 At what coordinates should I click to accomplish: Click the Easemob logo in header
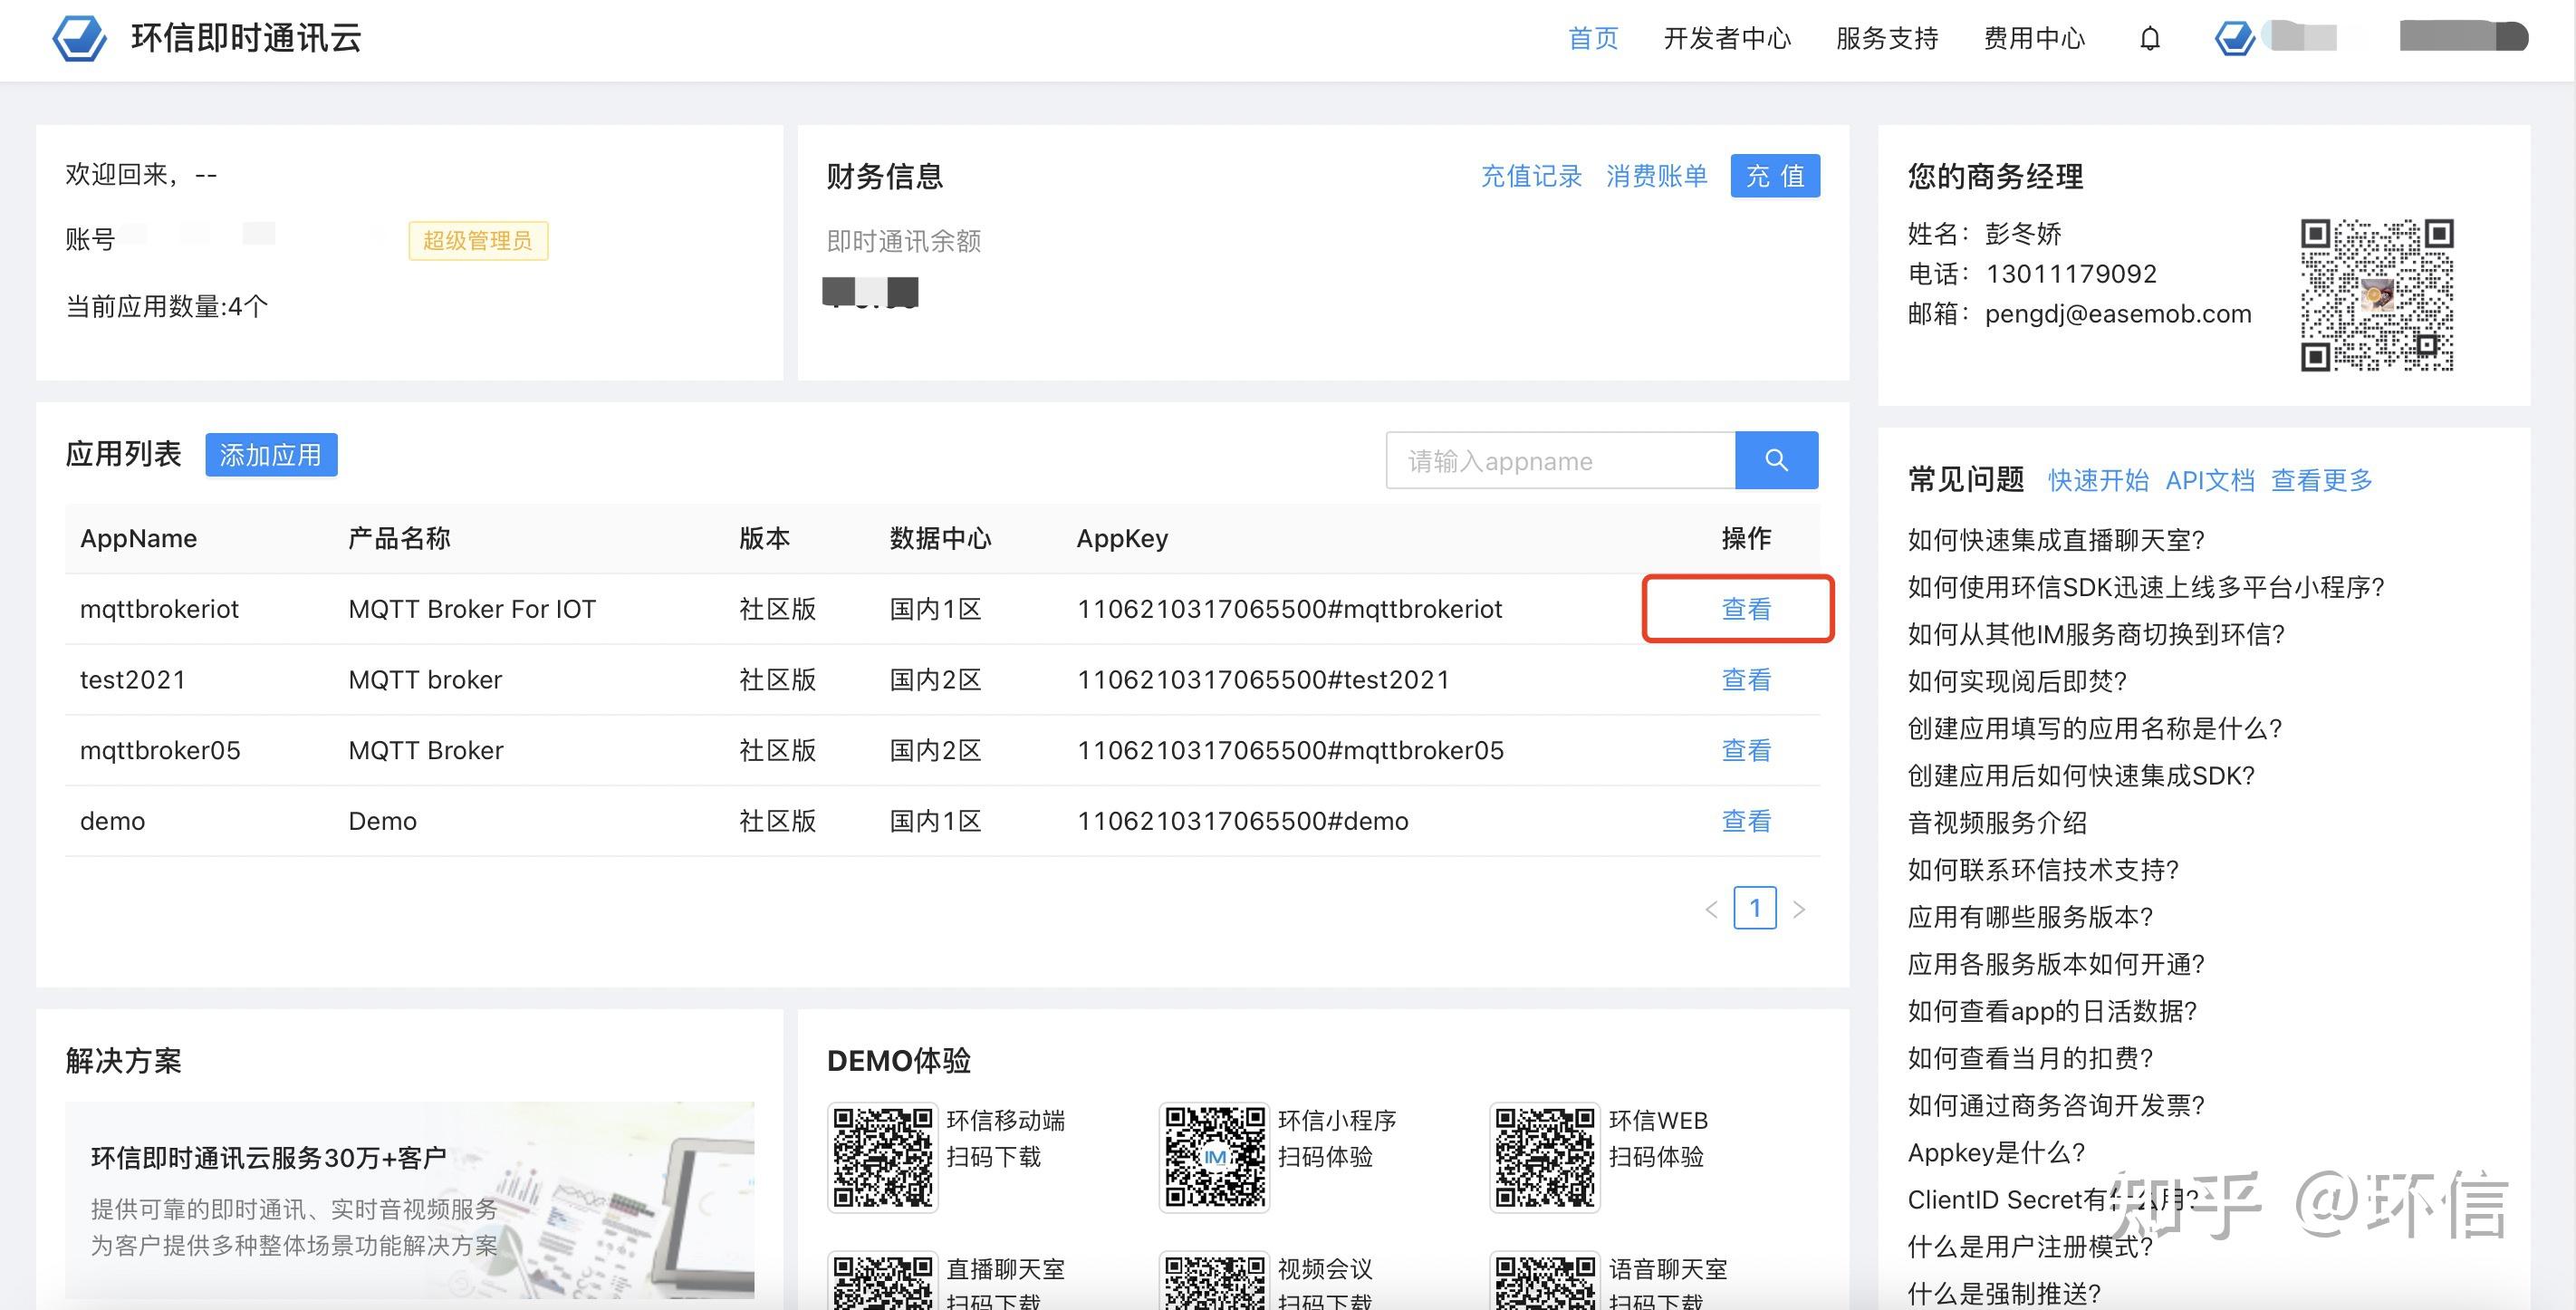79,38
